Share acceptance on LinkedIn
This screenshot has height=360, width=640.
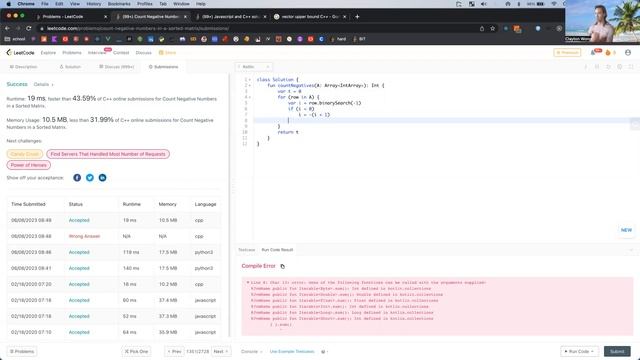click(102, 178)
